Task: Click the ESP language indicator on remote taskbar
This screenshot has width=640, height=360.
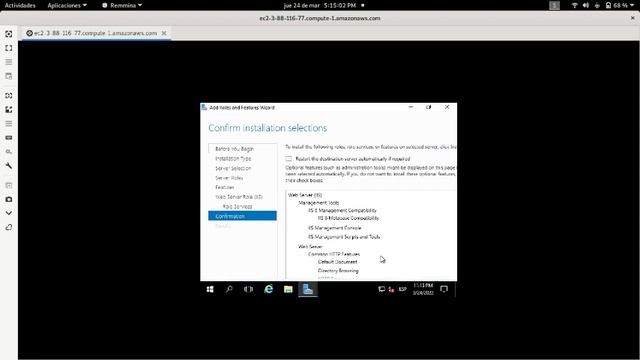Action: (403, 289)
